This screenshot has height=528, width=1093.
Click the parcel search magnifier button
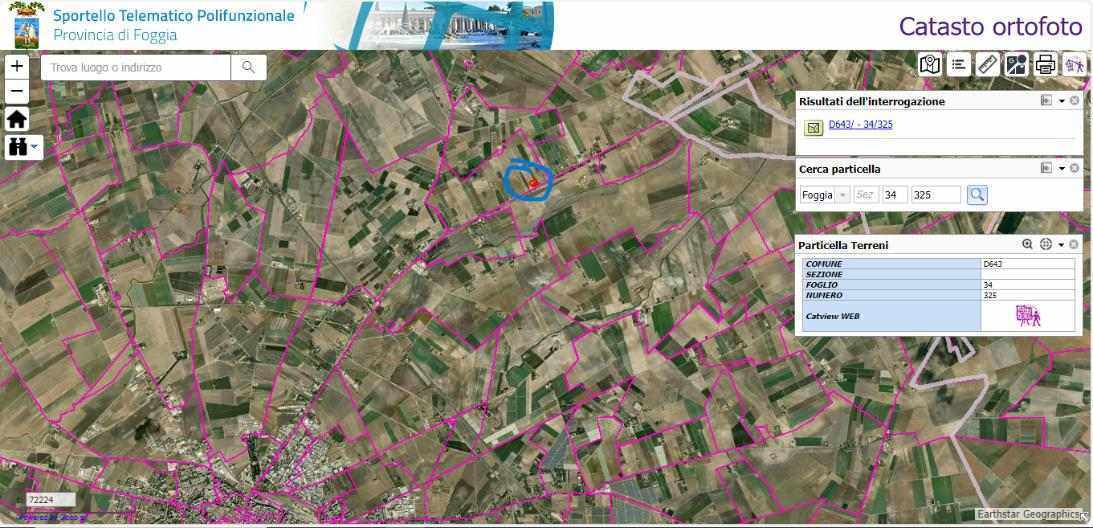coord(977,195)
